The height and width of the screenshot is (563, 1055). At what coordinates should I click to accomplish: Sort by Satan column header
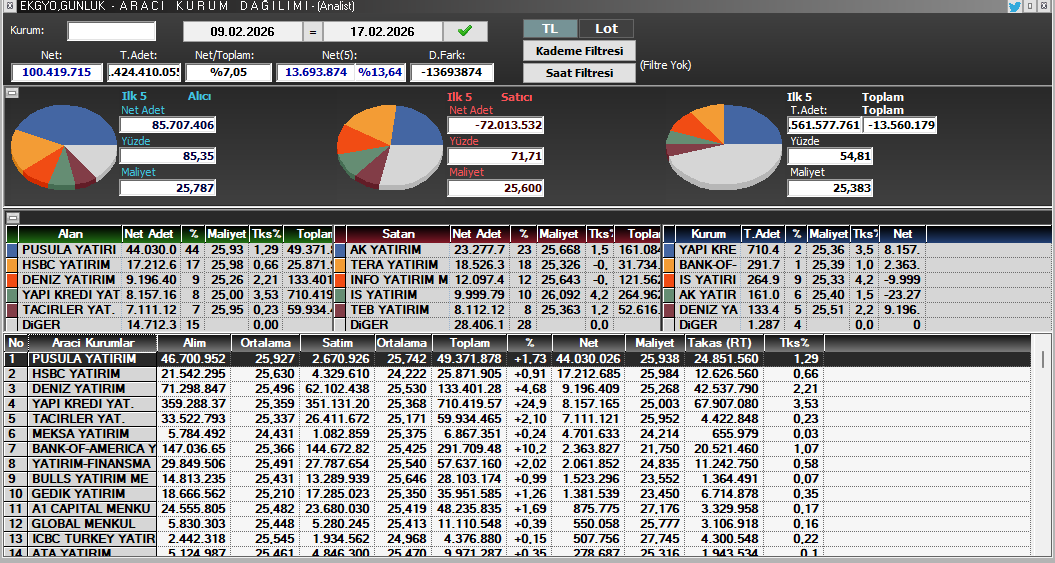point(398,234)
